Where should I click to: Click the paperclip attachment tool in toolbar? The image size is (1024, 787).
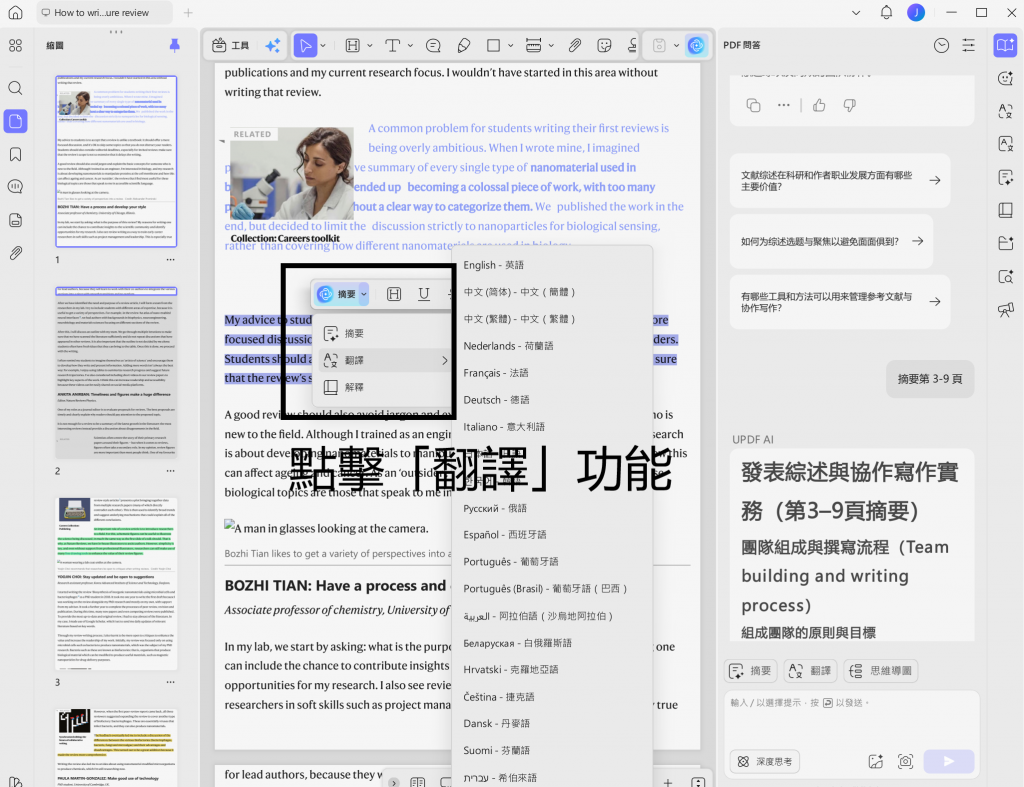coord(575,45)
